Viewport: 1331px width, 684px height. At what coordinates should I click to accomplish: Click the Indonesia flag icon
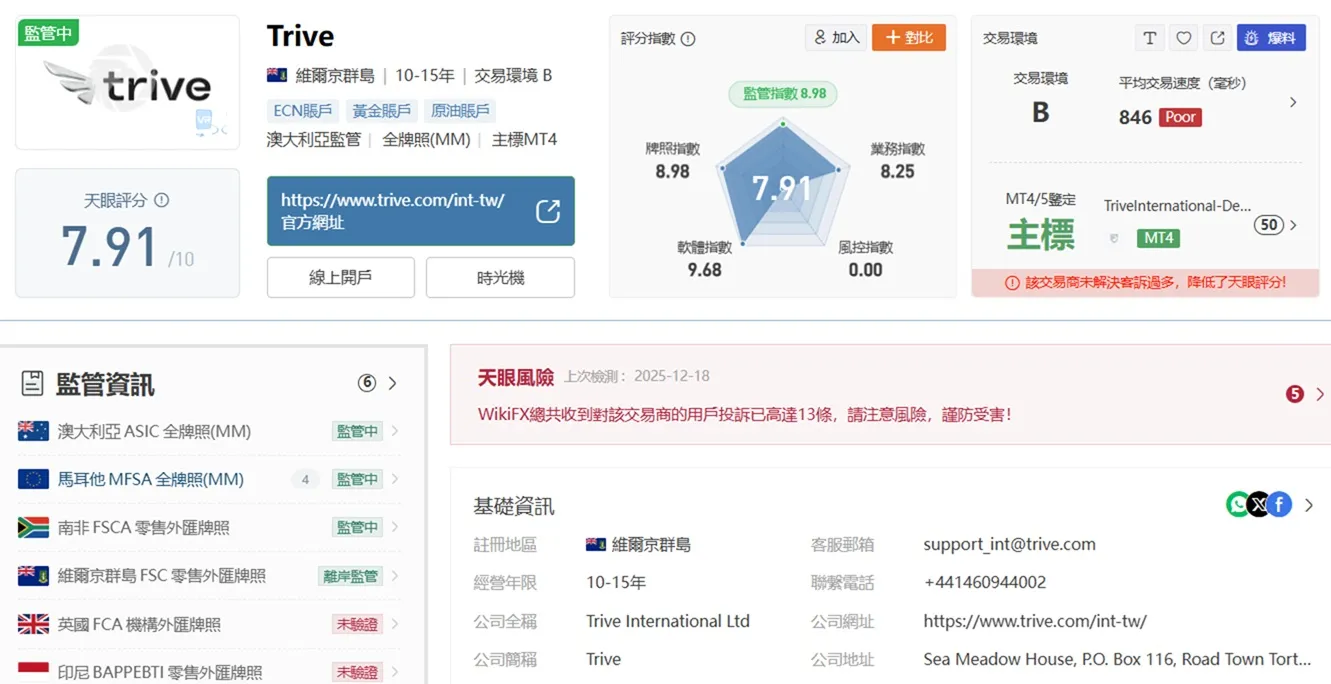[x=33, y=670]
